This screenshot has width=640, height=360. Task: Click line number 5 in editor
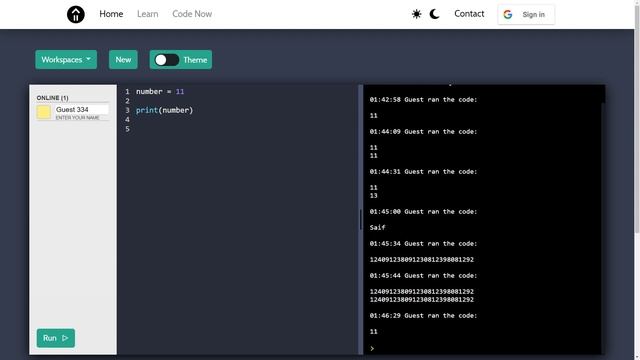[x=127, y=129]
